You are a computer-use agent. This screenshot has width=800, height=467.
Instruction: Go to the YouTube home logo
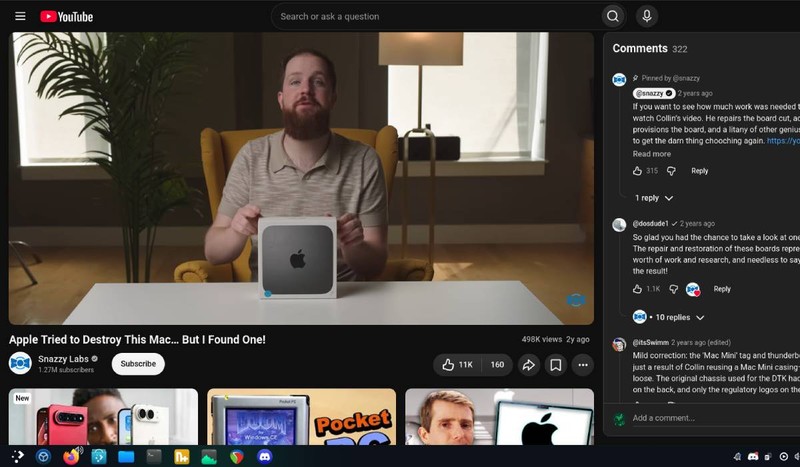[x=67, y=17]
